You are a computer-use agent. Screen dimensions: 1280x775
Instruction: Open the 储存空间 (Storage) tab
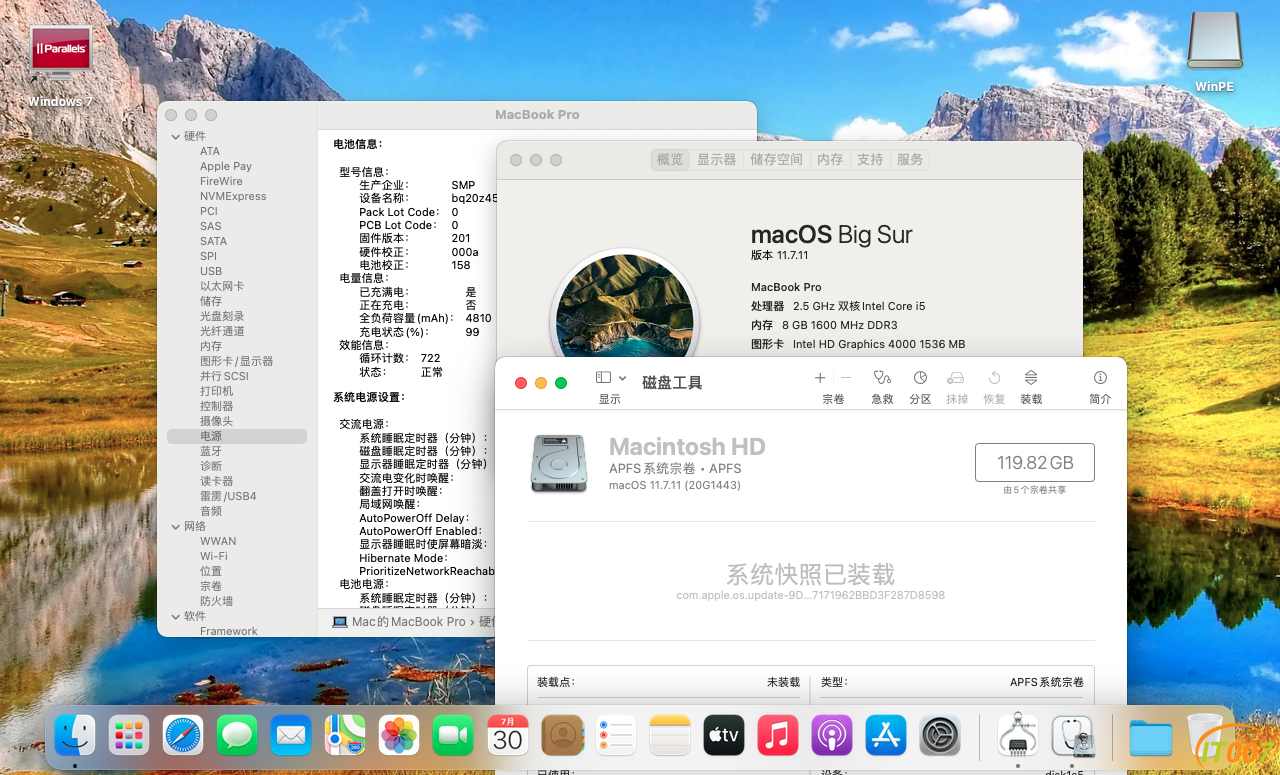(776, 160)
